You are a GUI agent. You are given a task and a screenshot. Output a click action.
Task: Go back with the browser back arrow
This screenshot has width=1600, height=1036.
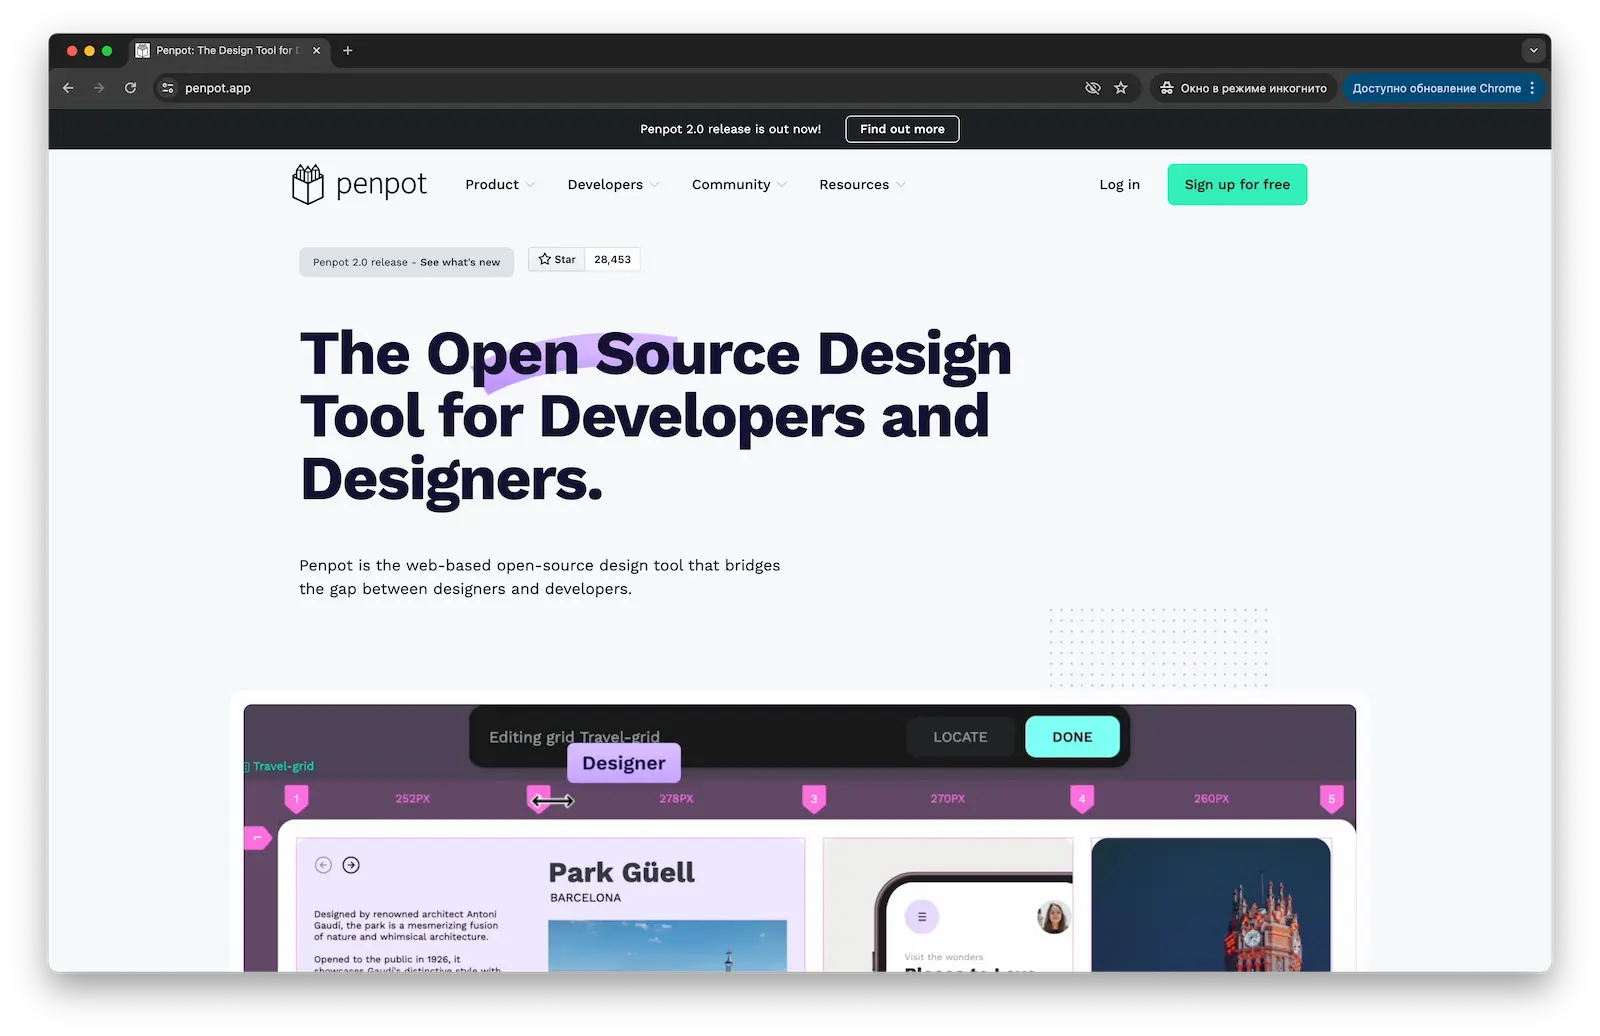[x=68, y=88]
